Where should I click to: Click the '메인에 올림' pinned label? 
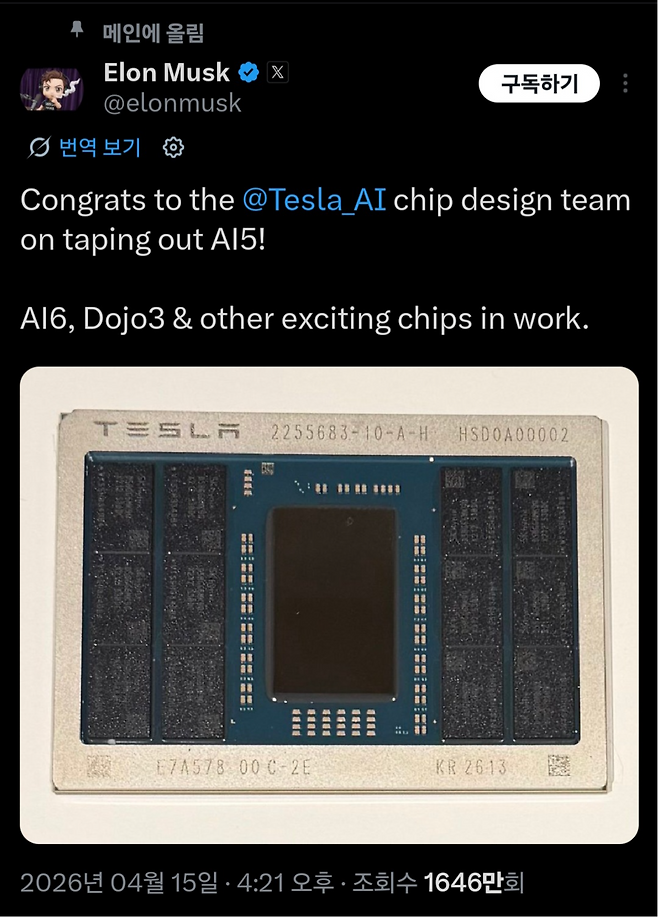153,33
